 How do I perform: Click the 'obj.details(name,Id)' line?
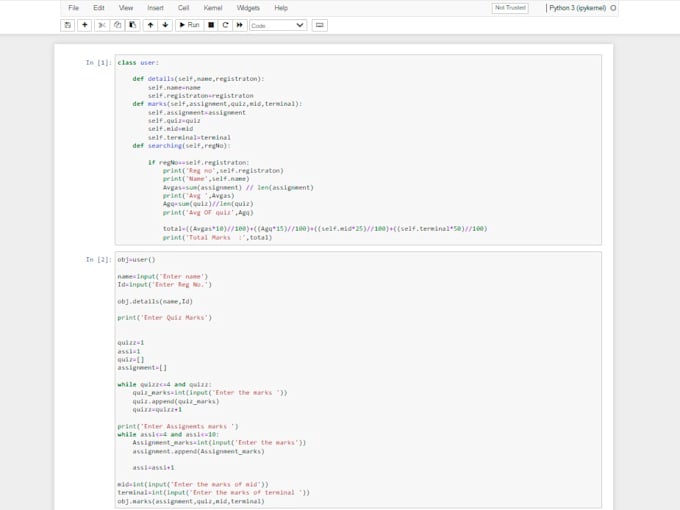(155, 301)
